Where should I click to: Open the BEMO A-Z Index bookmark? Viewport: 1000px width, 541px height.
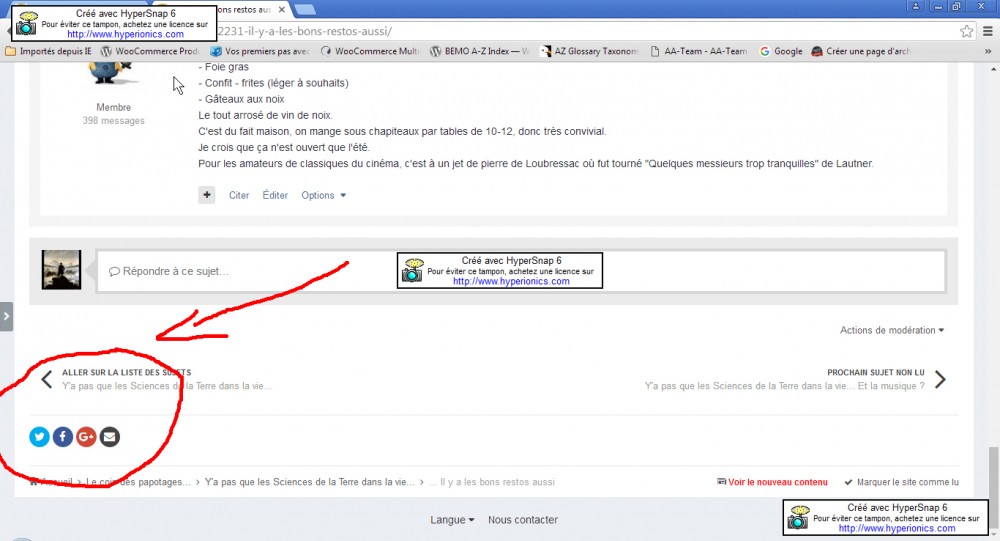pyautogui.click(x=480, y=51)
